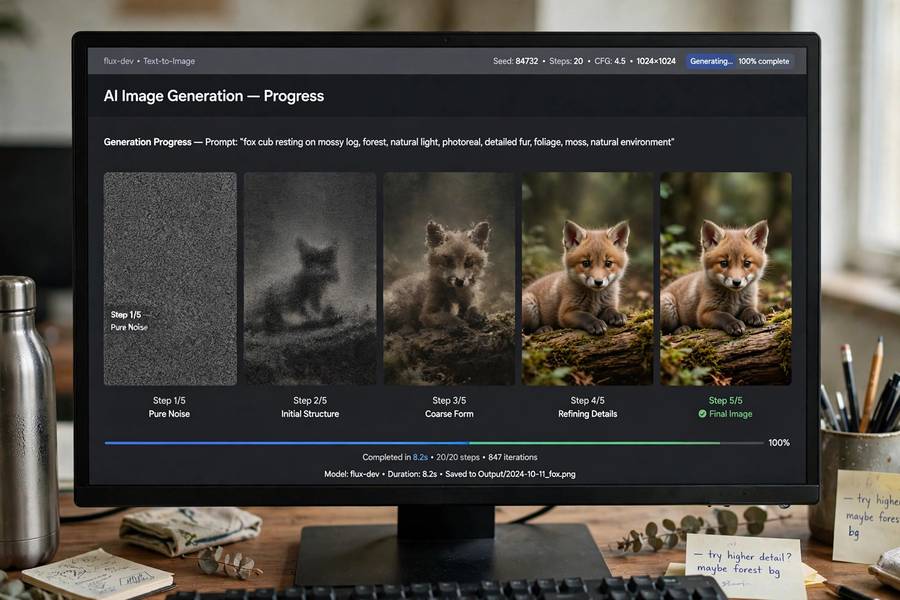Click the Refining Details caption
Image resolution: width=900 pixels, height=600 pixels.
587,413
